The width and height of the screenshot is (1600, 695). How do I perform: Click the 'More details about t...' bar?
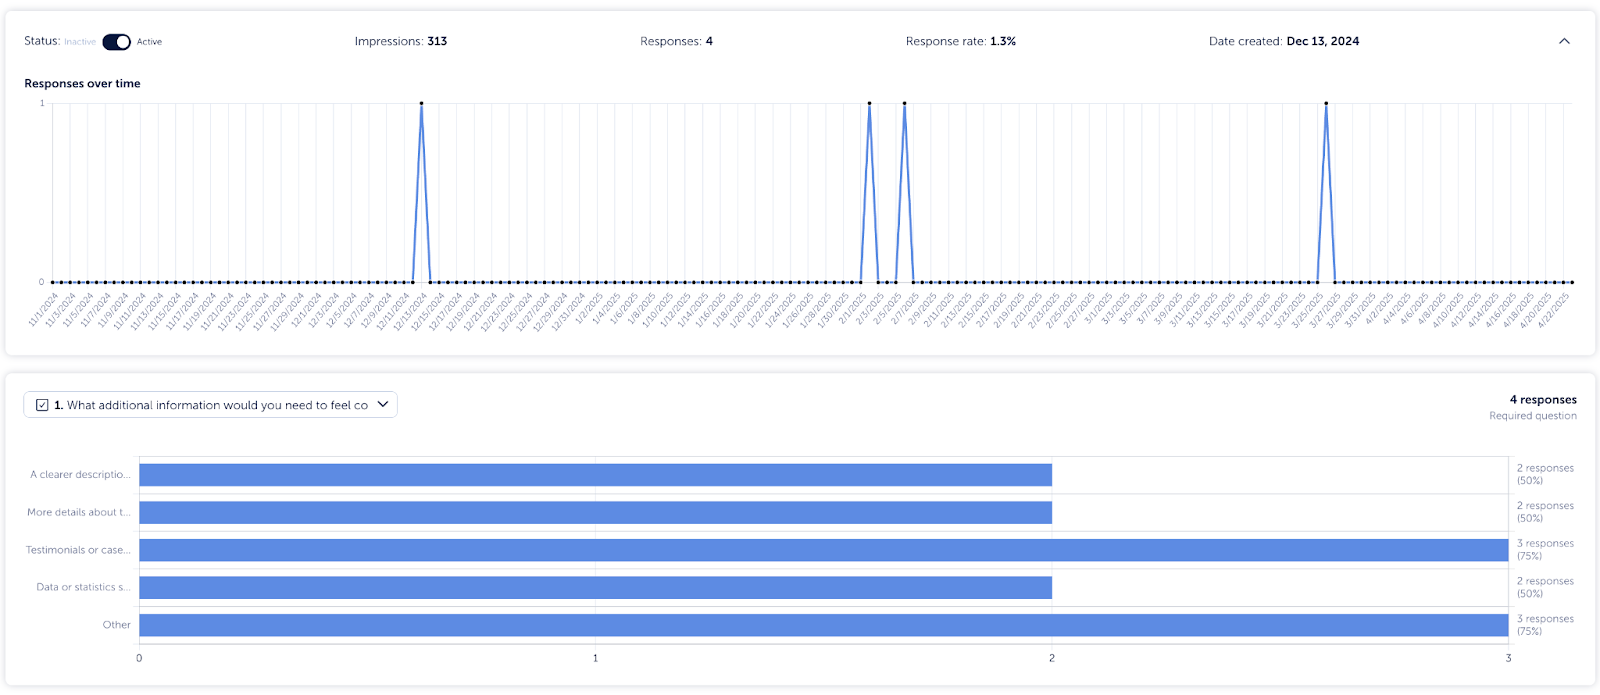click(x=595, y=513)
